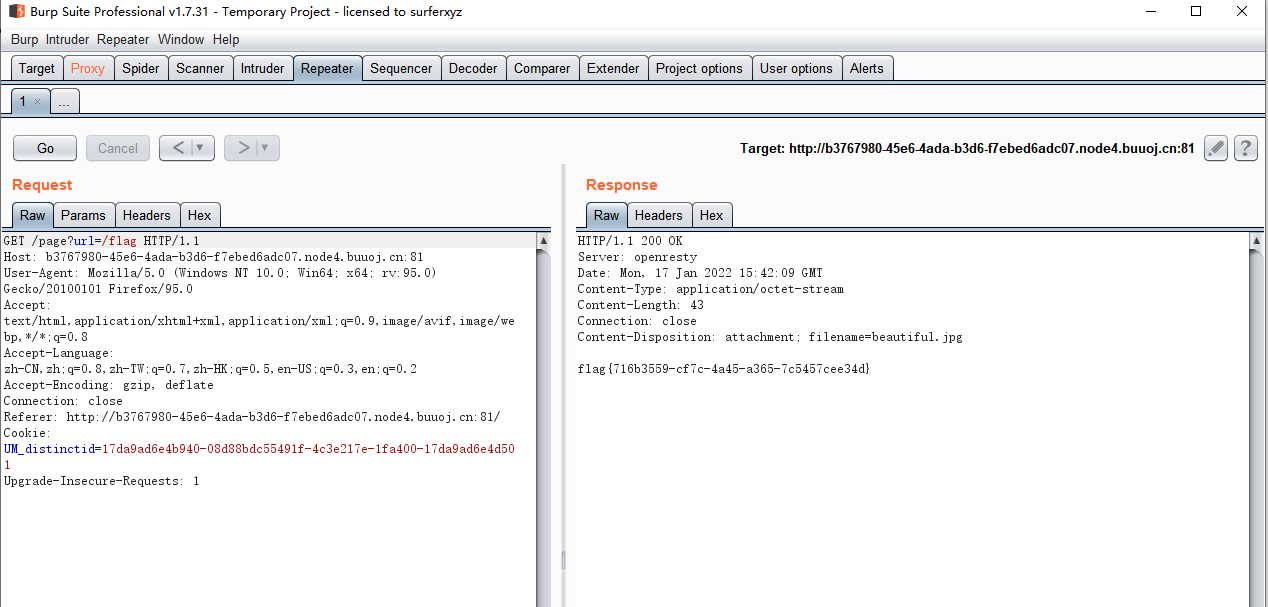Select the Response Hex tab
Image resolution: width=1268 pixels, height=607 pixels.
tap(712, 215)
